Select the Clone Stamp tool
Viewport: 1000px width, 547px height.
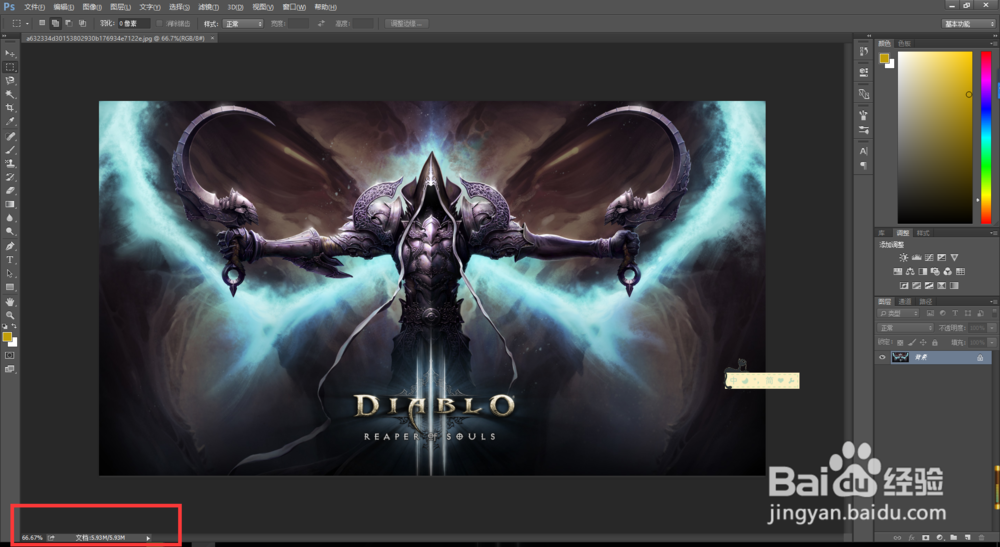click(x=10, y=163)
